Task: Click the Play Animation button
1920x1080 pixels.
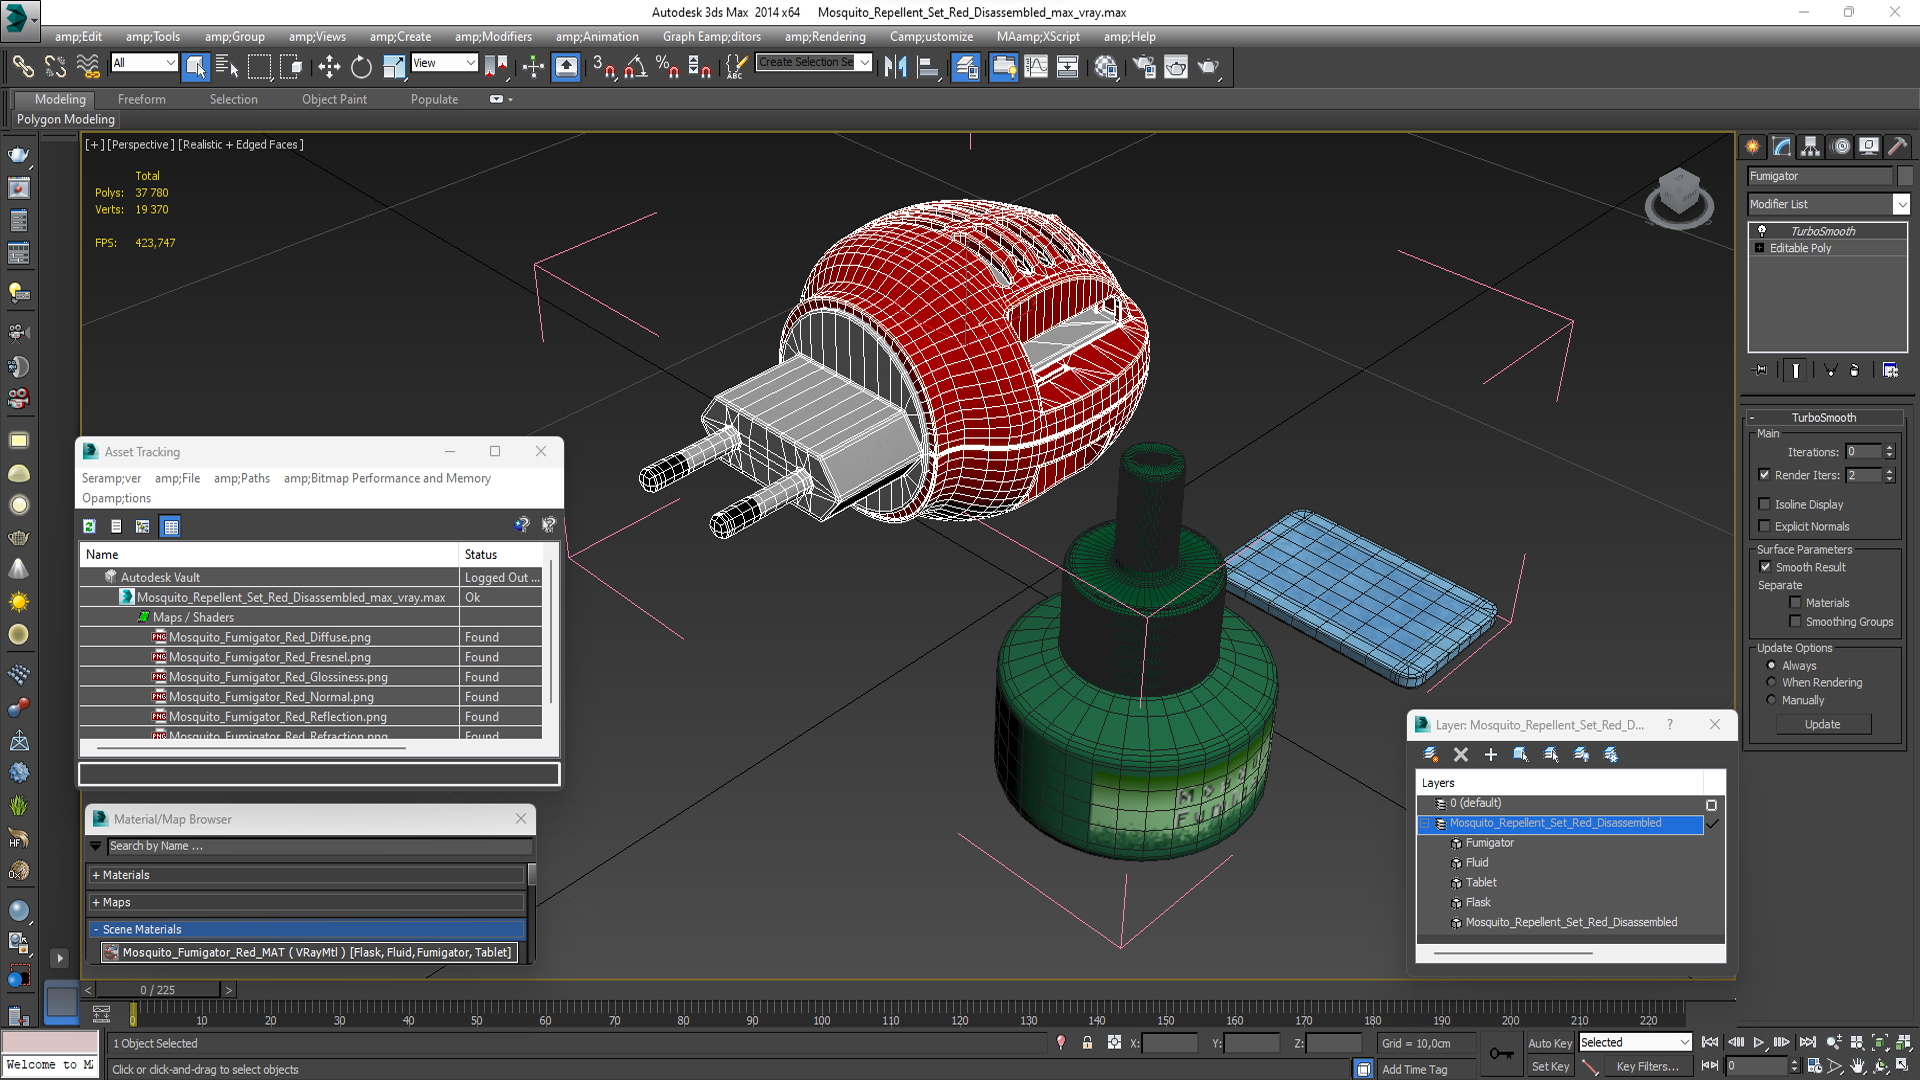Action: click(1759, 1043)
